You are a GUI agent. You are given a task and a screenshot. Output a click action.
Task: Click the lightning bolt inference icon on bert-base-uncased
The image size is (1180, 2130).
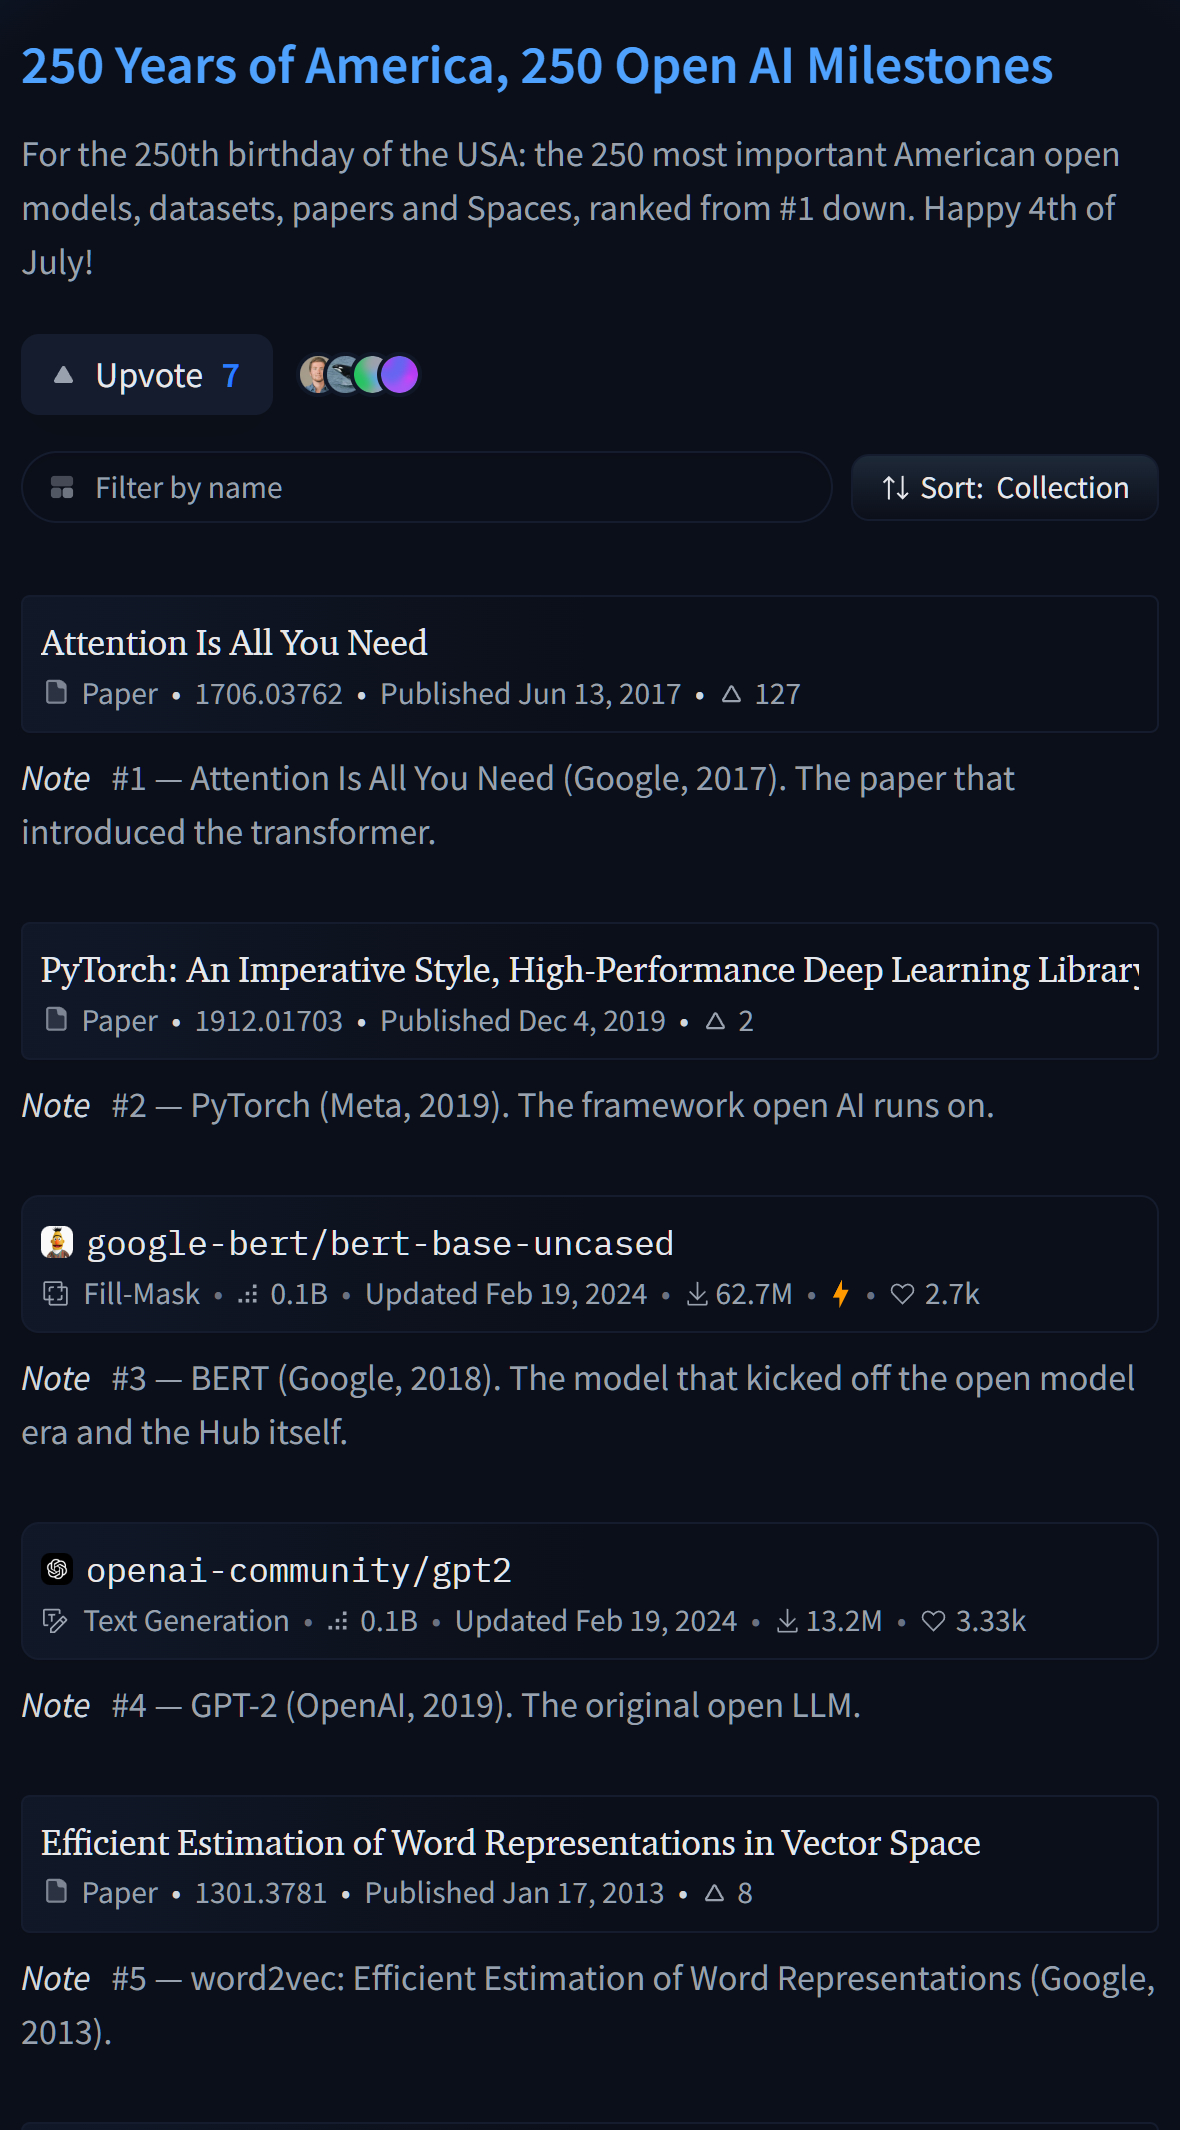click(841, 1294)
